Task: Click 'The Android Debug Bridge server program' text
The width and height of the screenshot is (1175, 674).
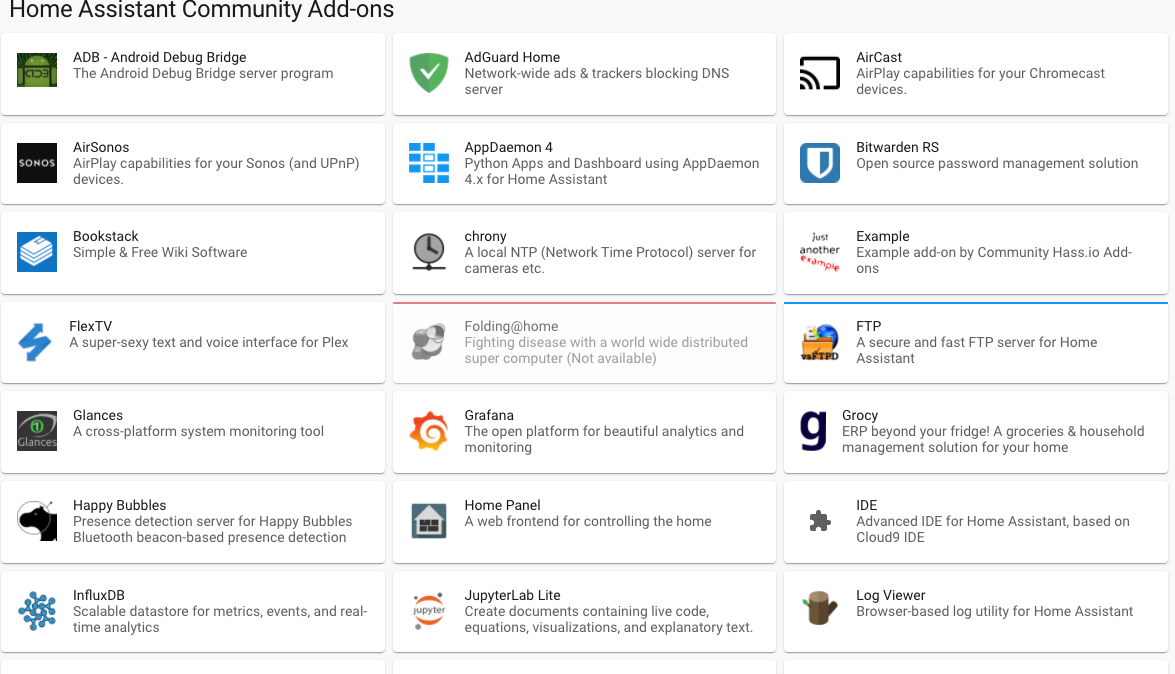Action: pyautogui.click(x=202, y=73)
